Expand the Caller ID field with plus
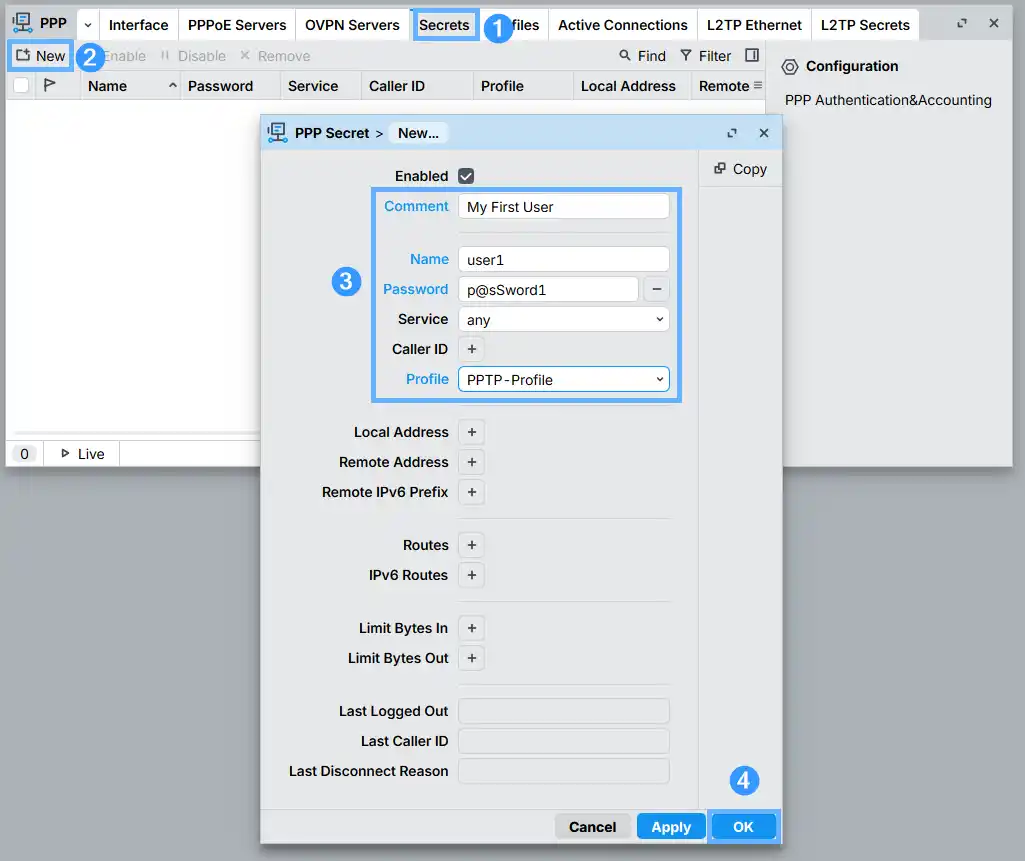Screen dimensions: 1025x861 point(471,349)
